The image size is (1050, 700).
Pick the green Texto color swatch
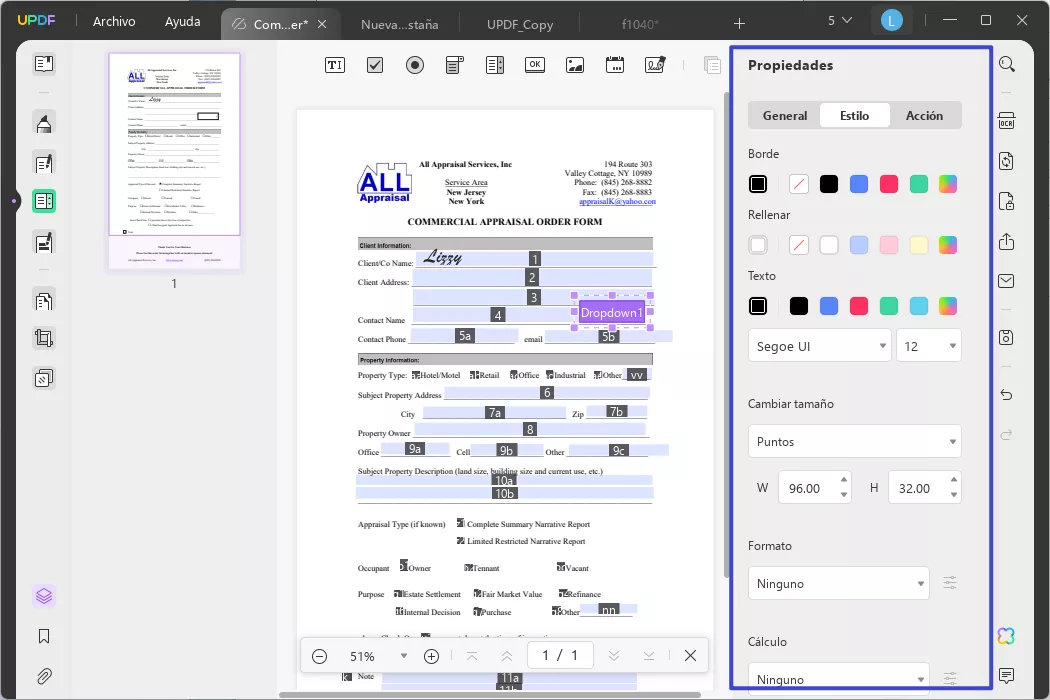[x=889, y=306]
